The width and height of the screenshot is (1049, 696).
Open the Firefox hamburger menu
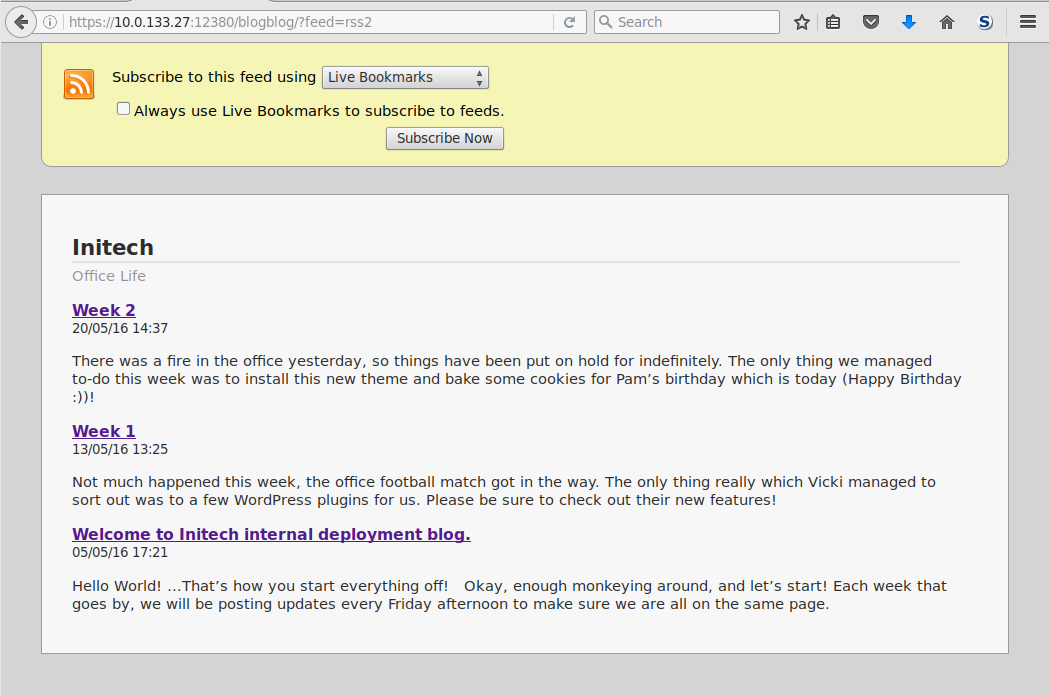coord(1027,22)
